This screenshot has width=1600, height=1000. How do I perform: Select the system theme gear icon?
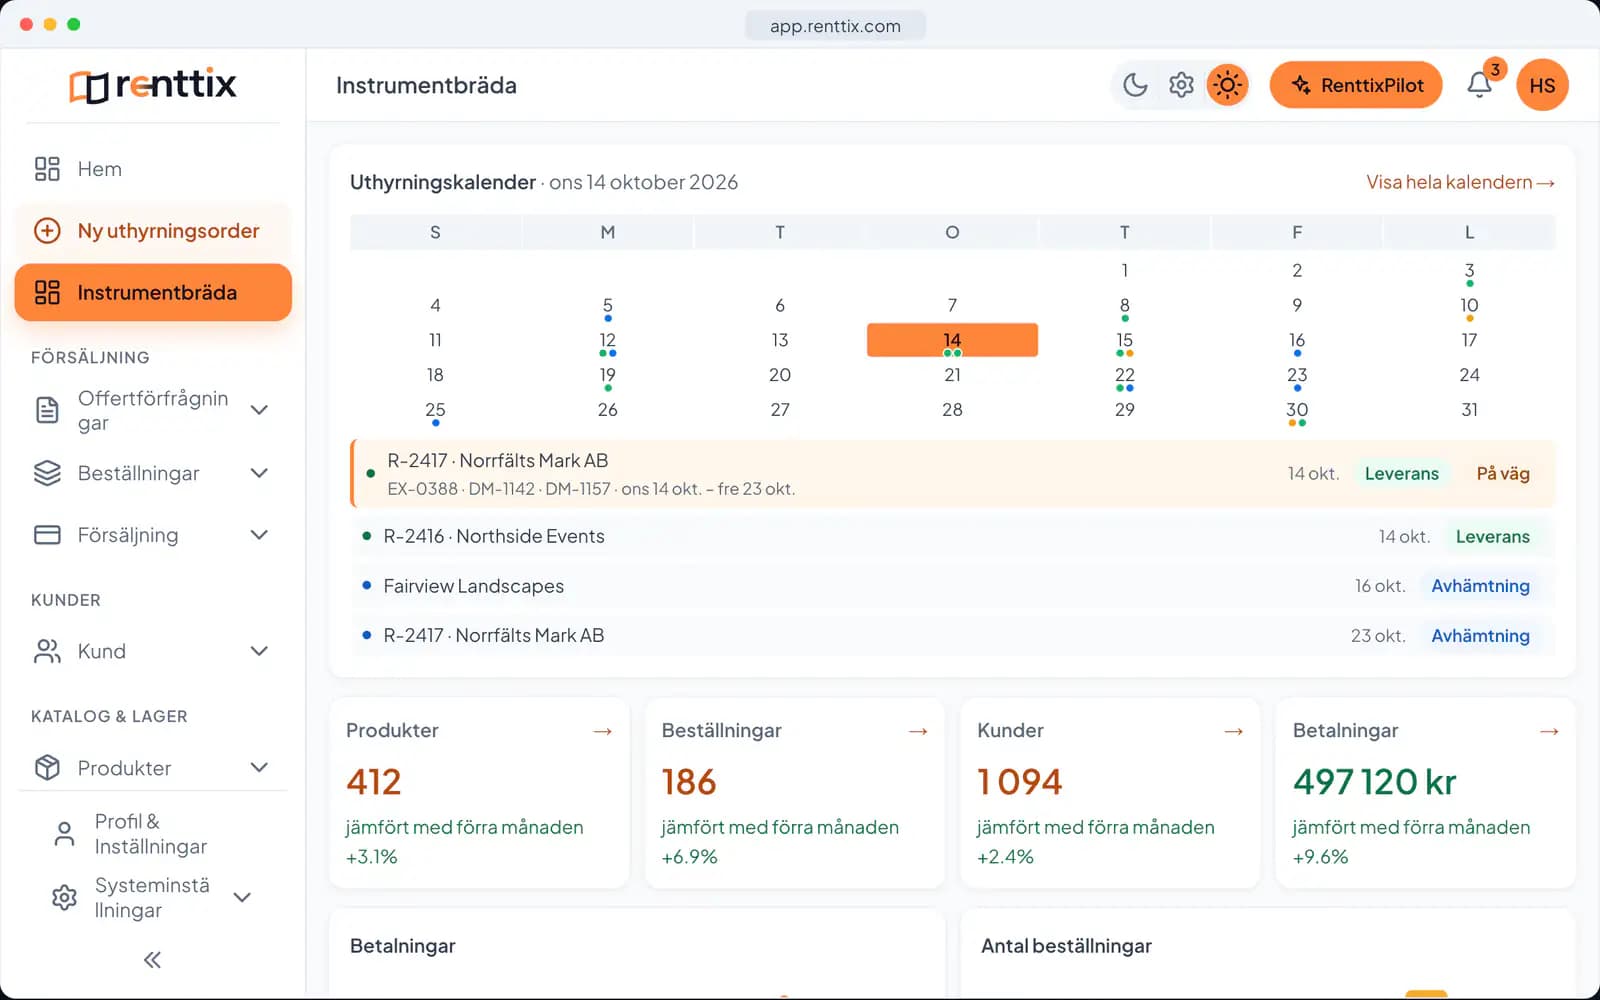(x=1181, y=85)
